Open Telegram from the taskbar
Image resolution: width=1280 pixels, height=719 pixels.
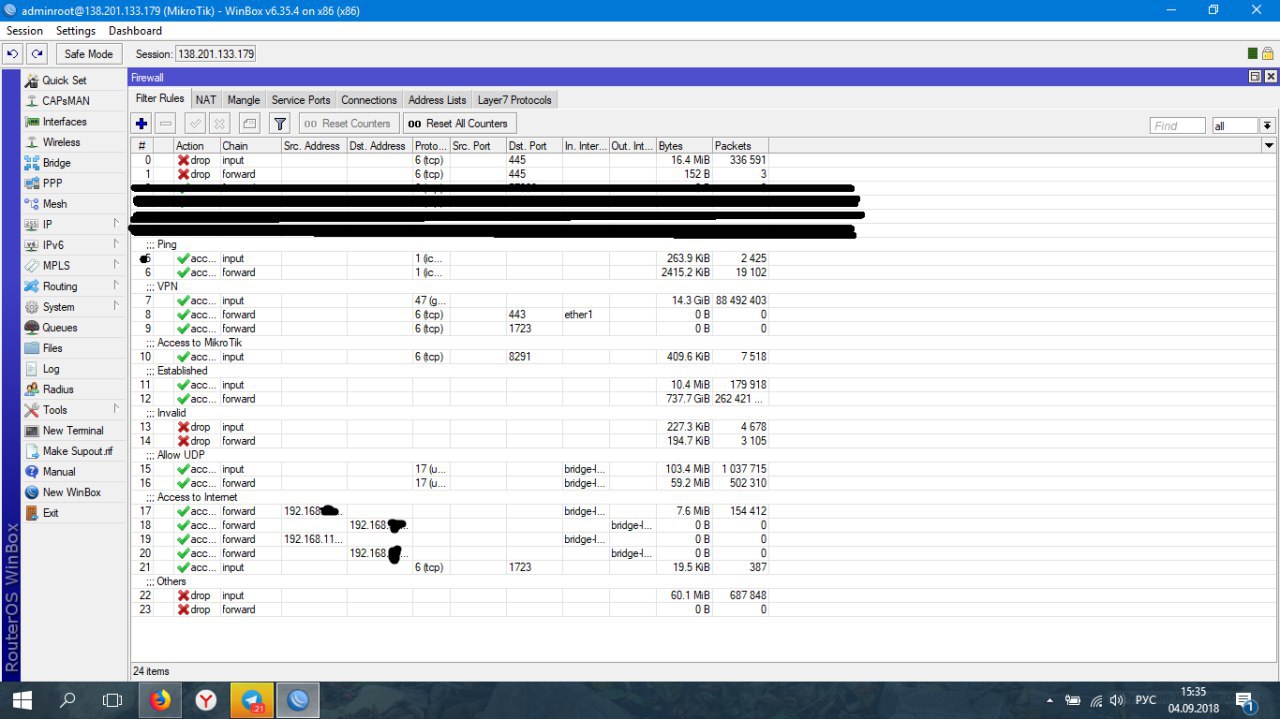pyautogui.click(x=252, y=701)
